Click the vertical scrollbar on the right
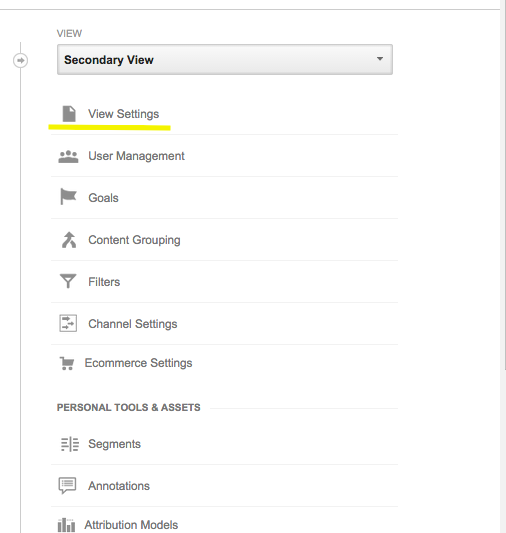Viewport: 506px width, 533px height. pos(503,184)
